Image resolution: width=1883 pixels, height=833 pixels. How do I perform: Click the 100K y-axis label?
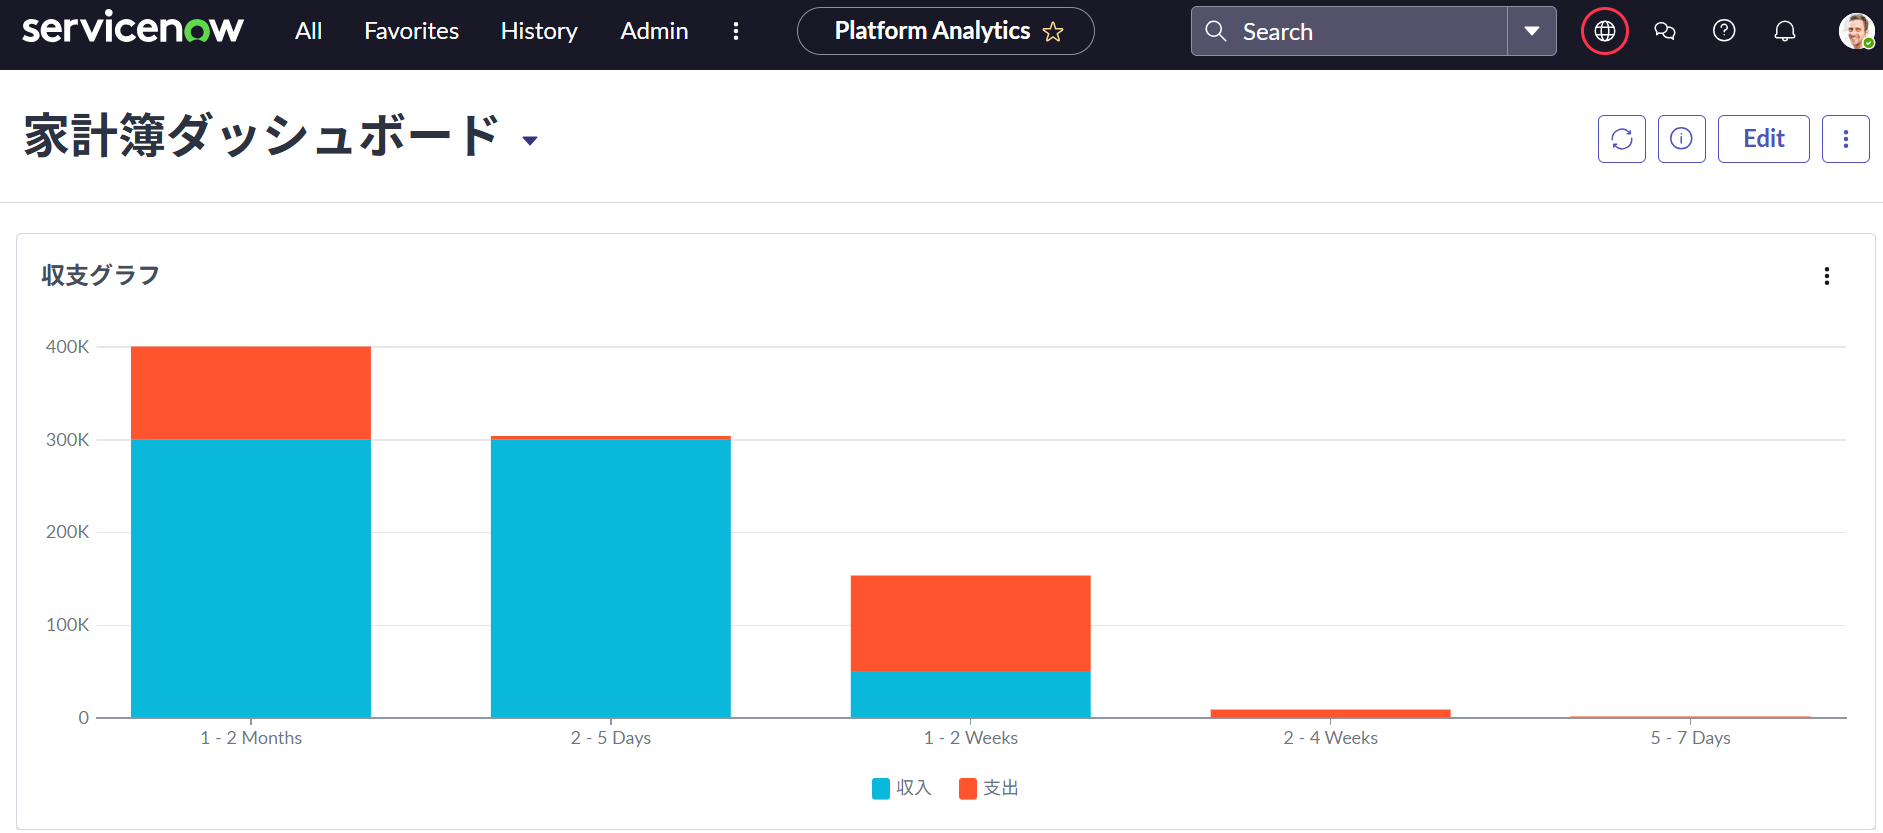(x=67, y=625)
